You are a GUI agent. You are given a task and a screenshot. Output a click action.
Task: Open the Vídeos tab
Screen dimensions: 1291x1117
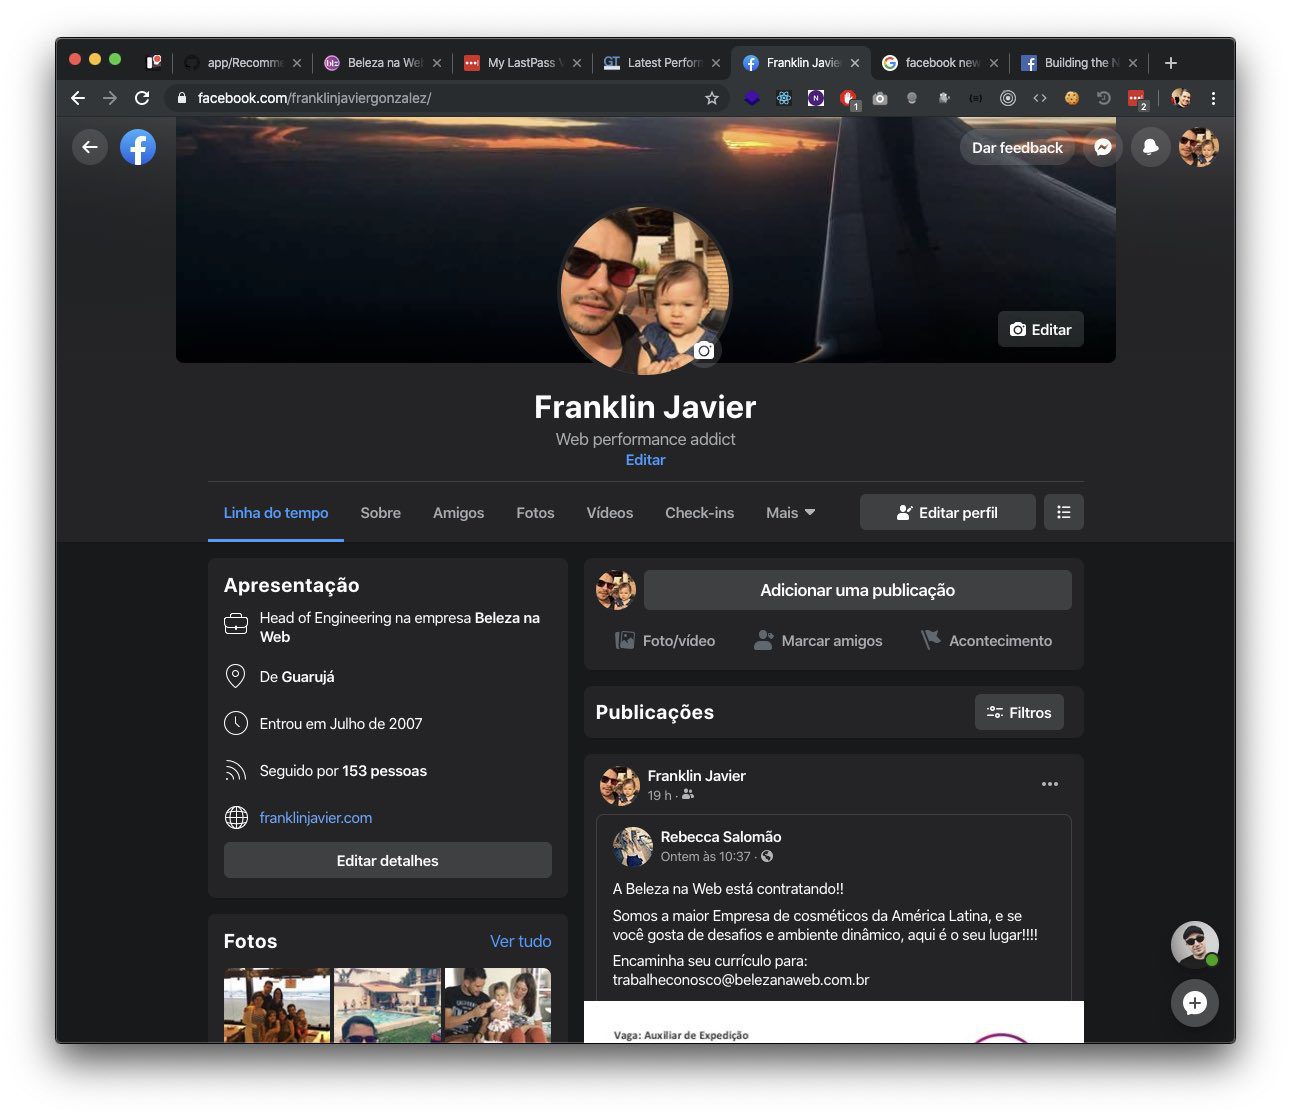(610, 512)
